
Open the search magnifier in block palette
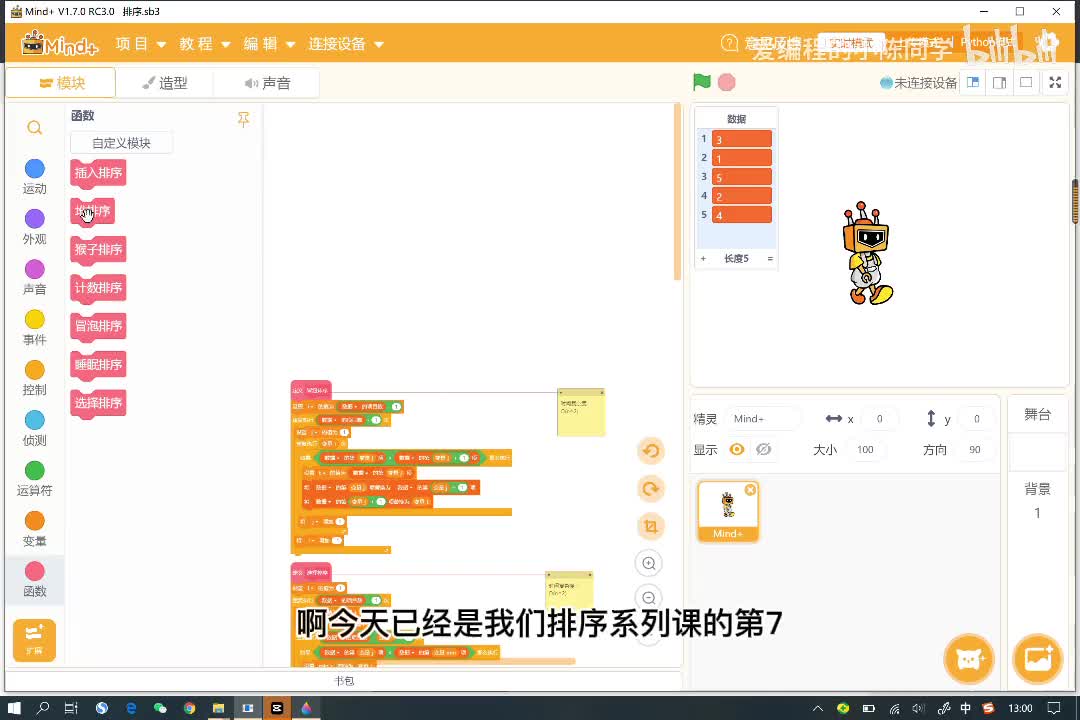pyautogui.click(x=34, y=127)
